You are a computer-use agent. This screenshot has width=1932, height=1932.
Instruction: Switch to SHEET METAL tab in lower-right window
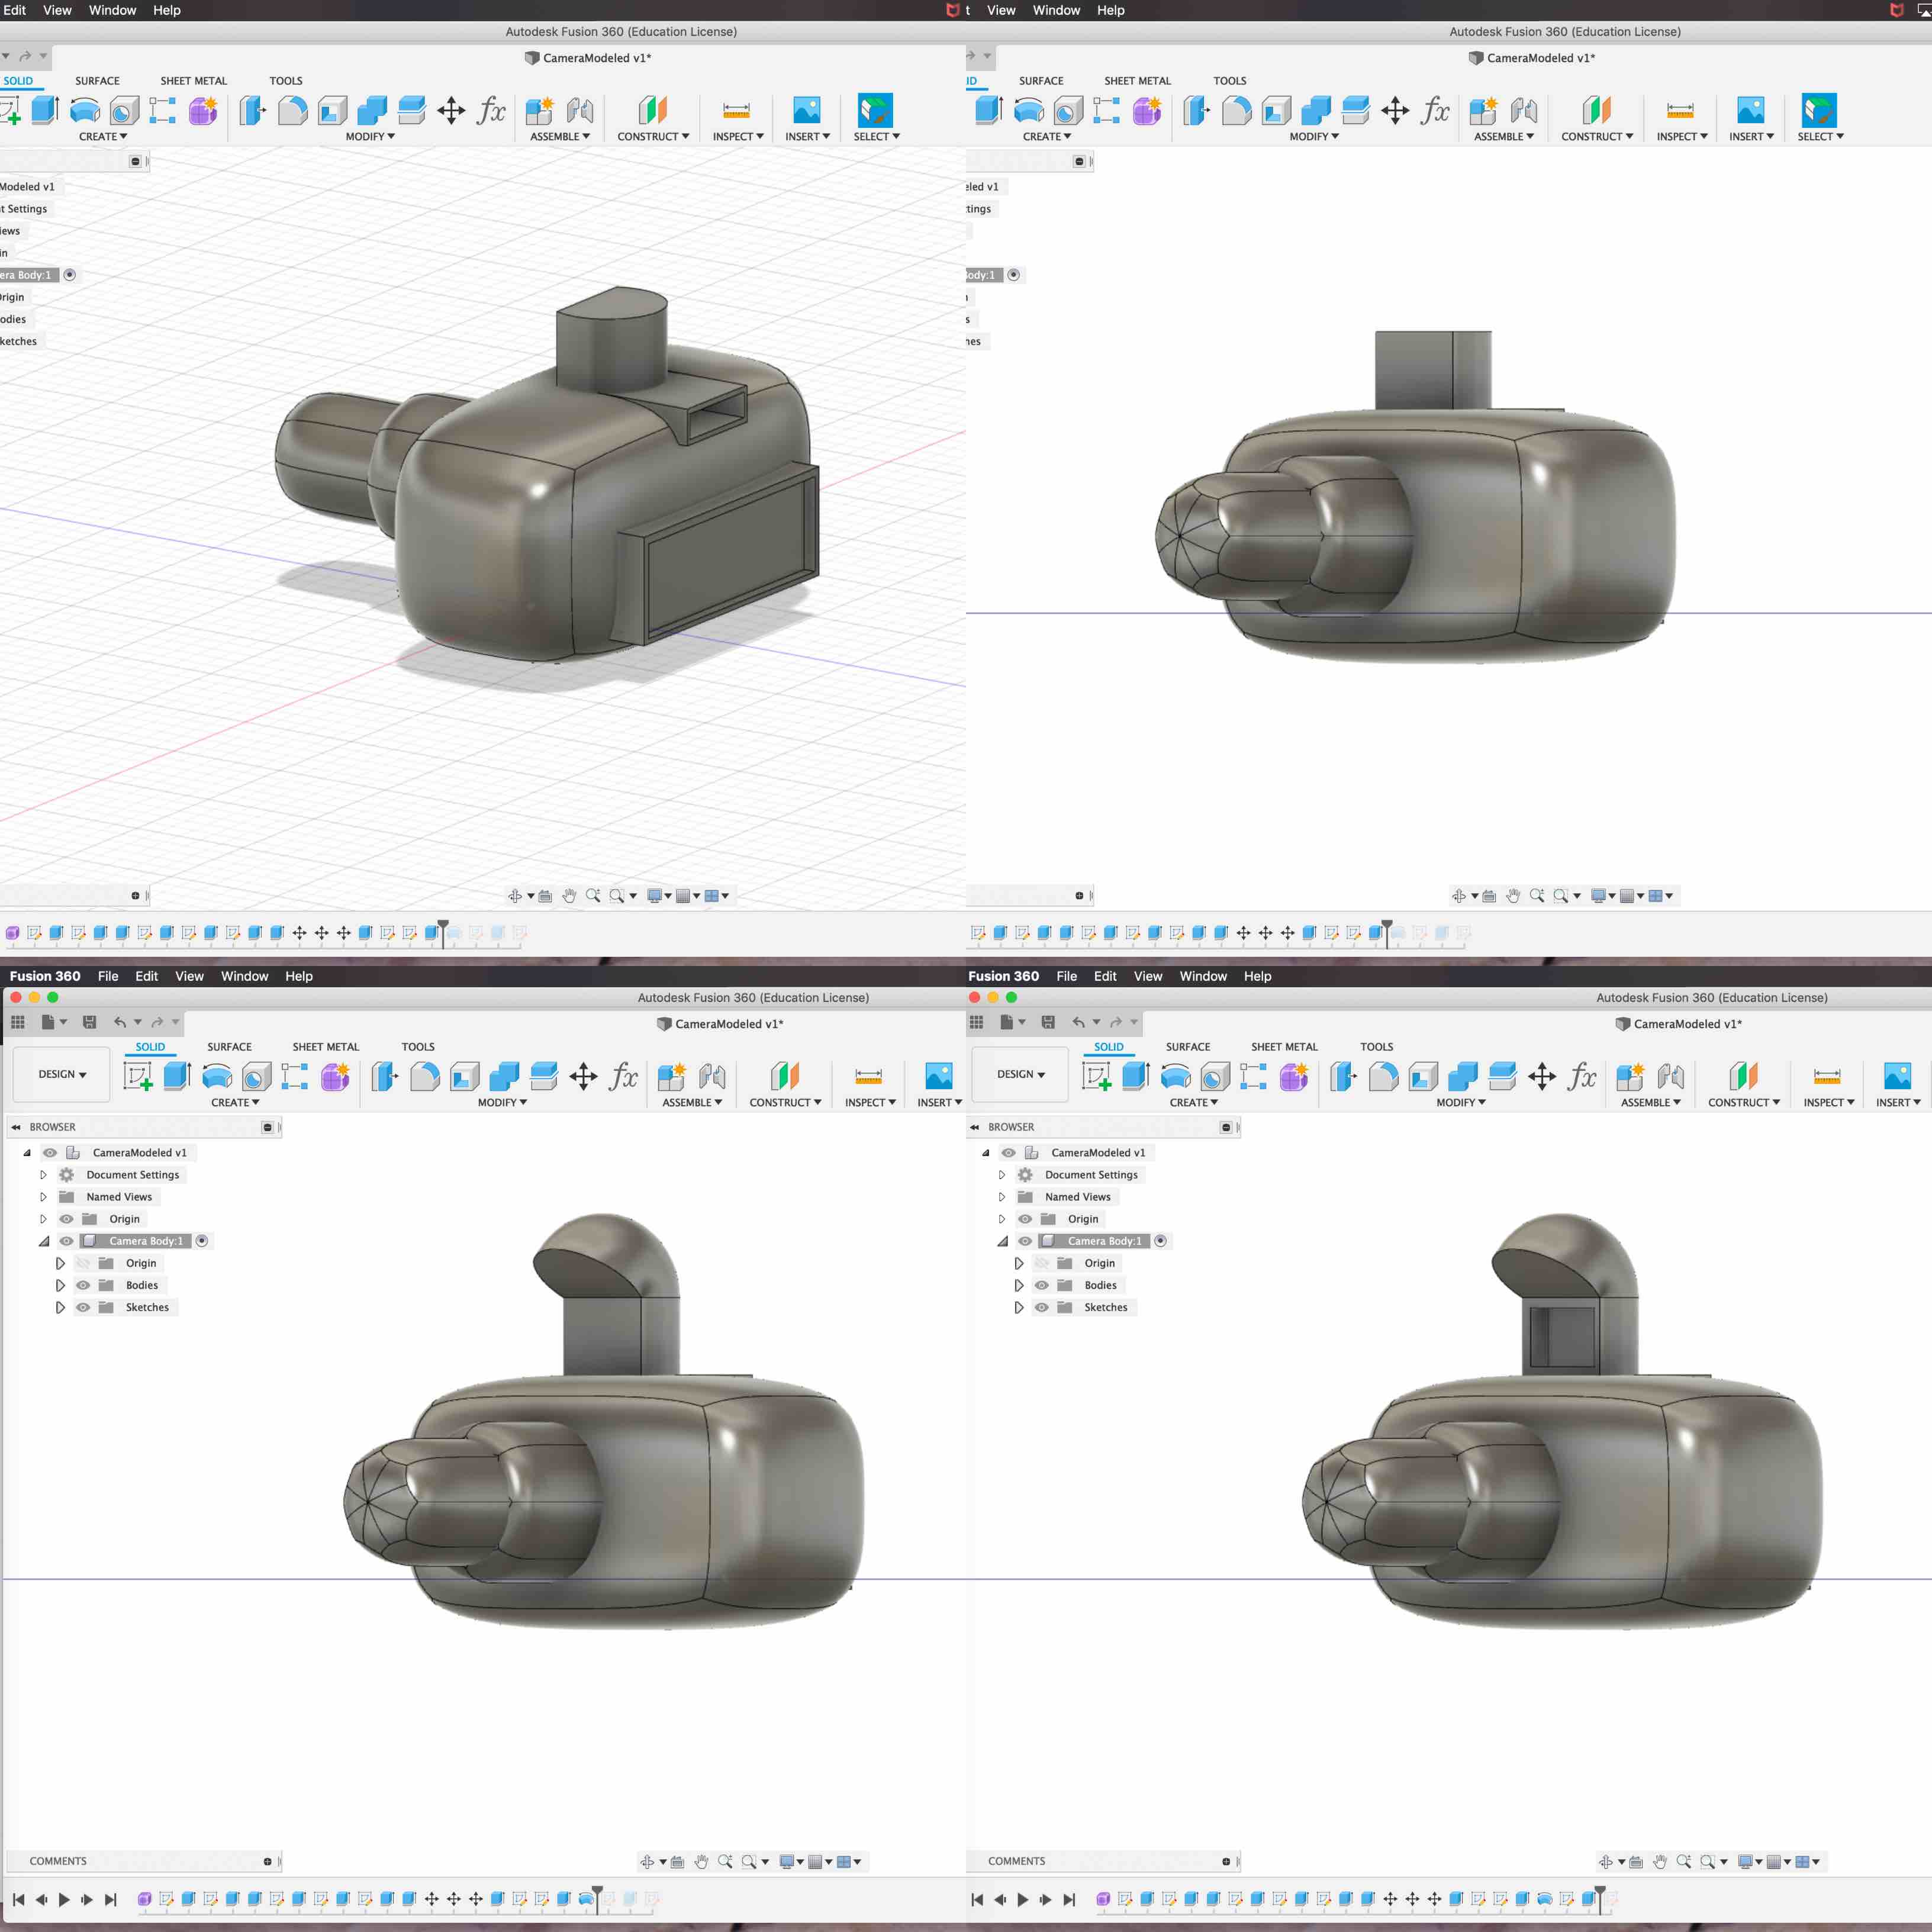coord(1284,1047)
